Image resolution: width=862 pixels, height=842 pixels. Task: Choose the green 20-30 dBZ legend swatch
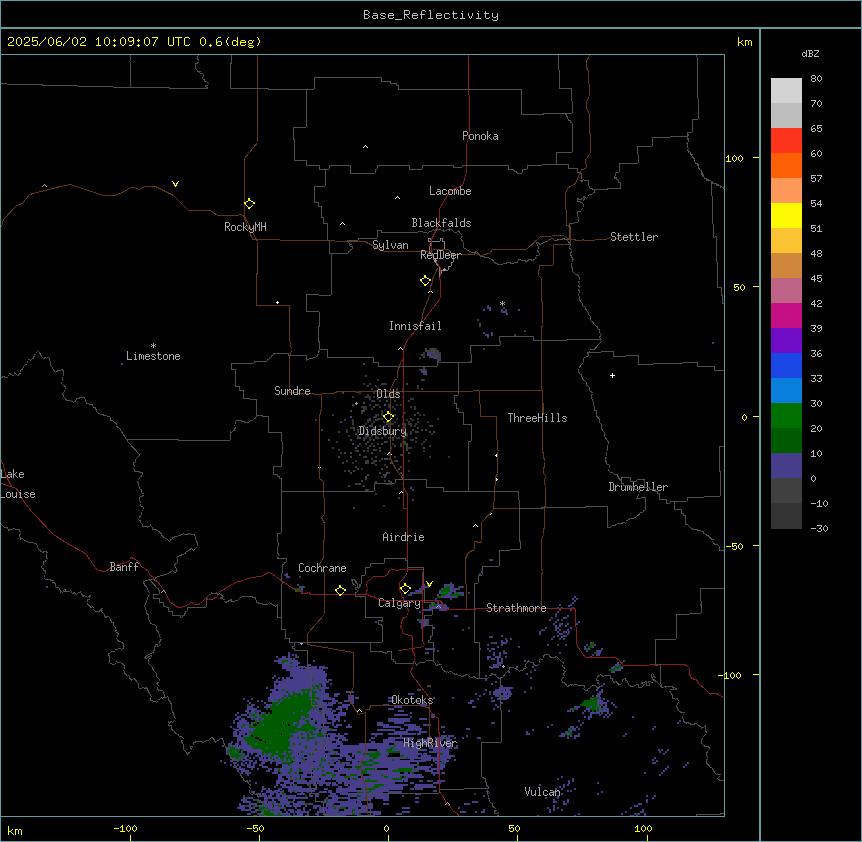tap(786, 416)
